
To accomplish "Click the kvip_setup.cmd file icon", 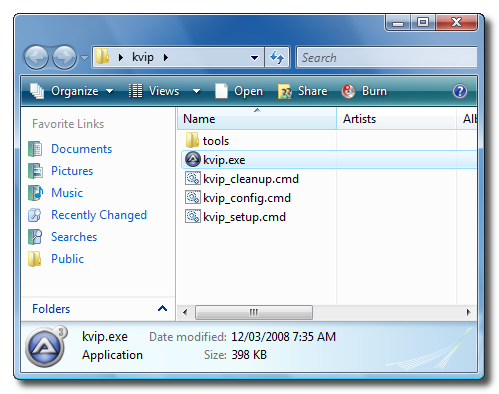I will coord(193,216).
